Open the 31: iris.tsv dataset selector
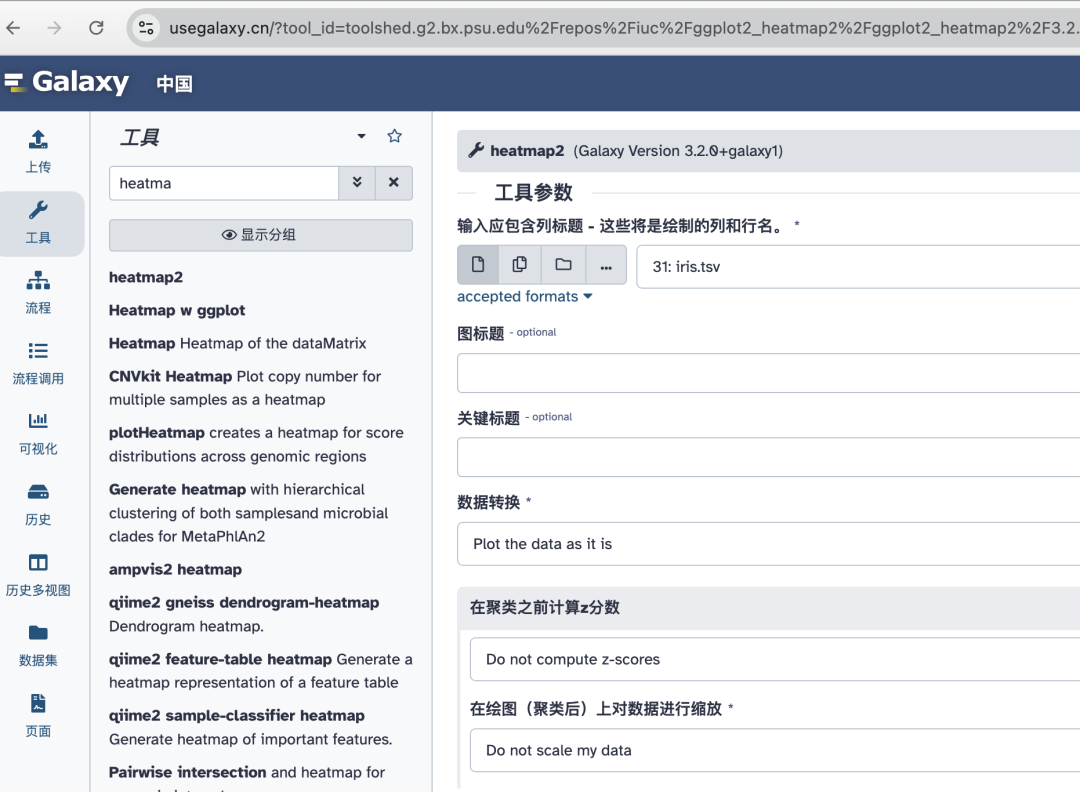1080x792 pixels. click(x=858, y=267)
